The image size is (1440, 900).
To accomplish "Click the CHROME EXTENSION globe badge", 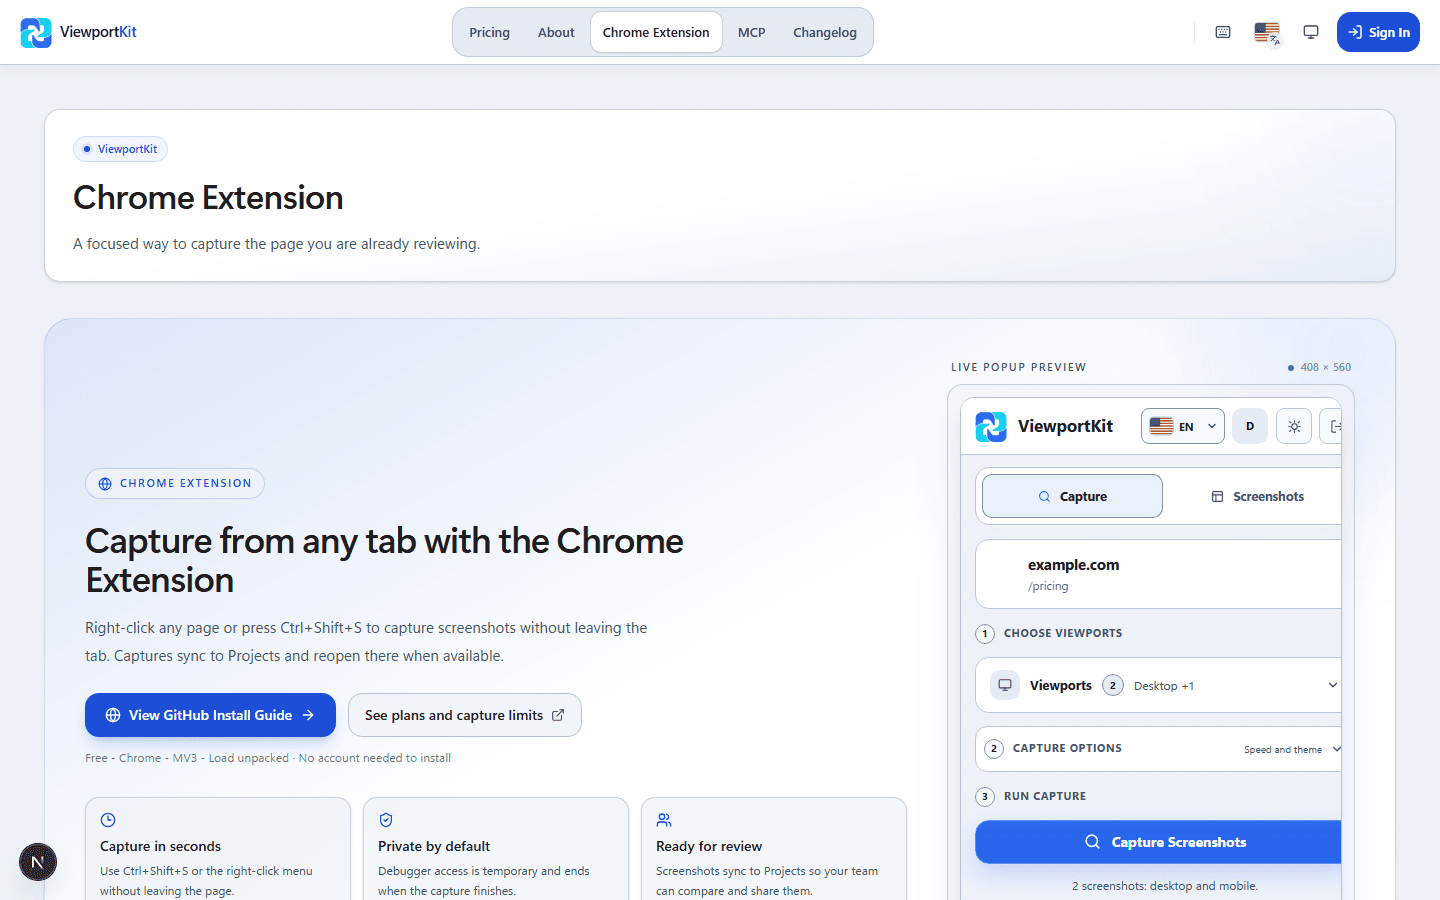I will [x=175, y=483].
